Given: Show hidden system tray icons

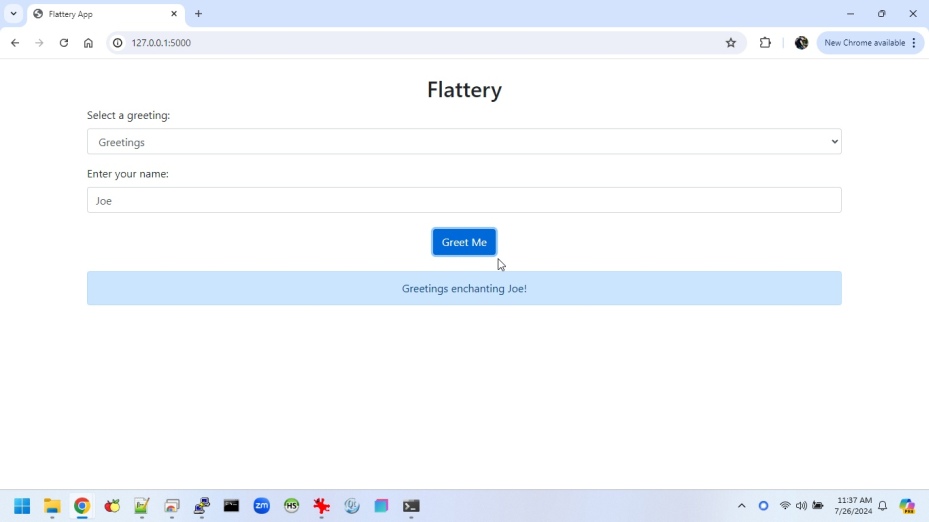Looking at the screenshot, I should click(741, 506).
